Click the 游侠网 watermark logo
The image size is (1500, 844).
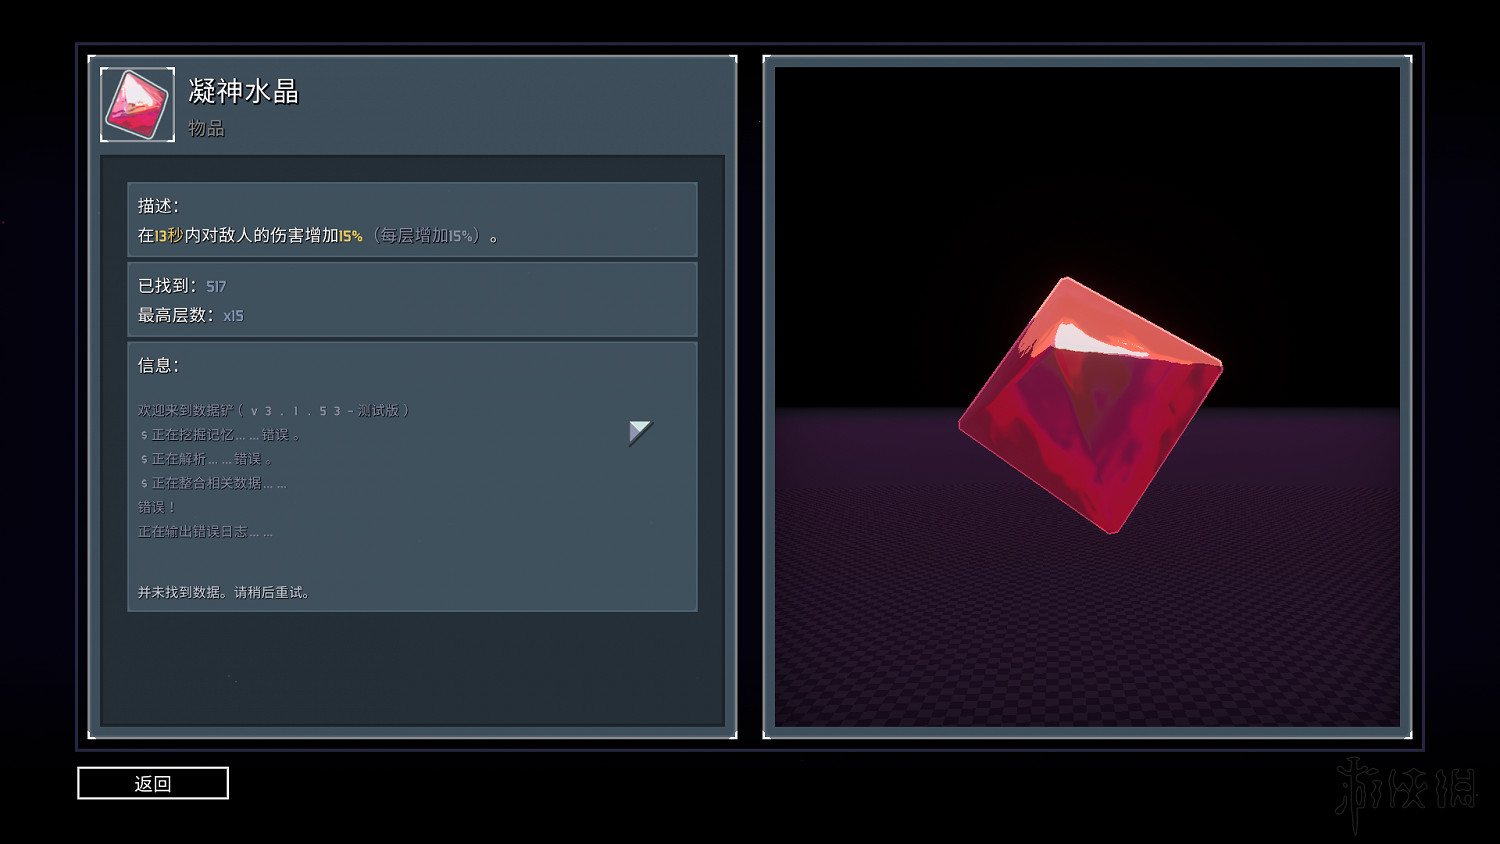[1404, 791]
